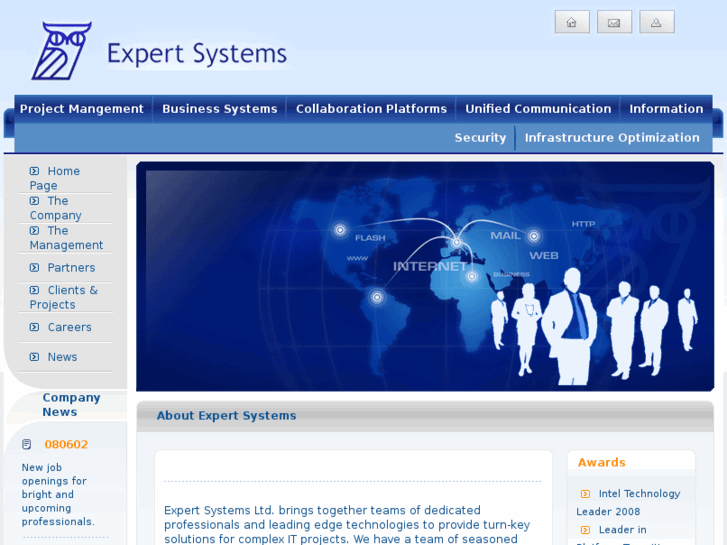Click the world map banner image
The height and width of the screenshot is (545, 727).
tap(425, 276)
